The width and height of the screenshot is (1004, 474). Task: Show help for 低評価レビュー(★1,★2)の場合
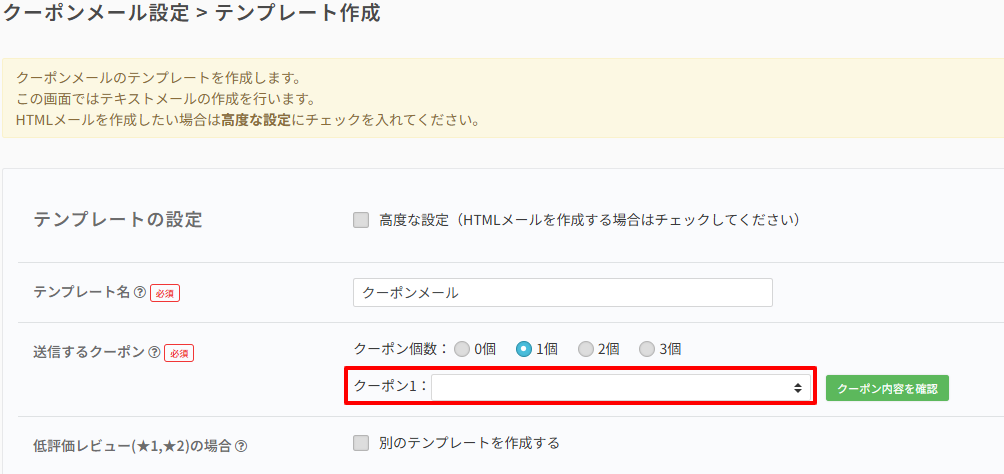pos(241,446)
